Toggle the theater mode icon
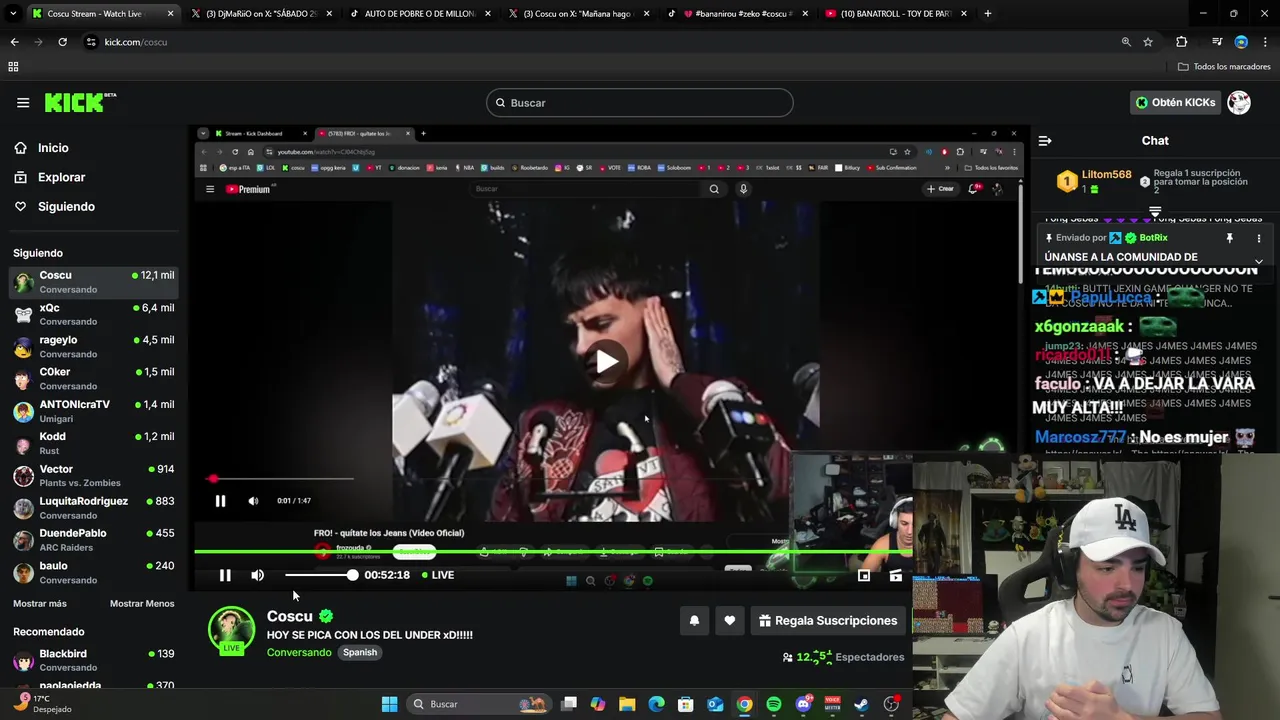Image resolution: width=1280 pixels, height=720 pixels. click(896, 575)
